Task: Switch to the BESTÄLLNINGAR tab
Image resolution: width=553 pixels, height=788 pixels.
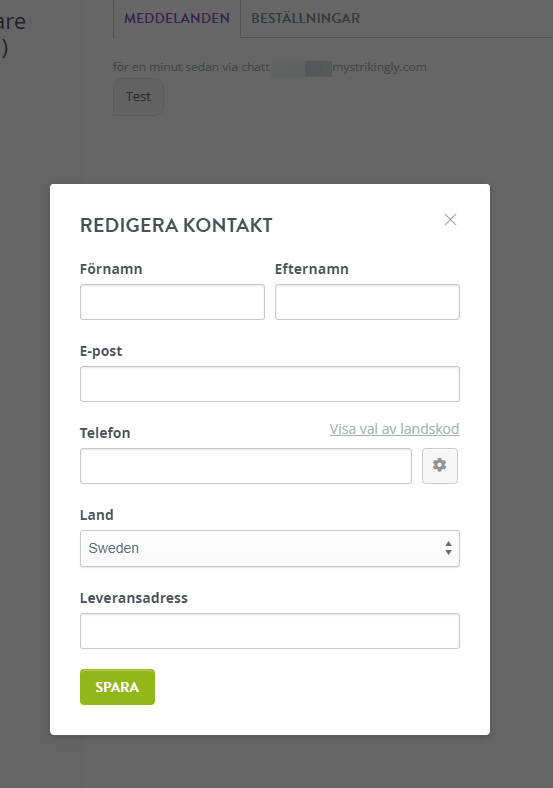Action: pos(305,19)
